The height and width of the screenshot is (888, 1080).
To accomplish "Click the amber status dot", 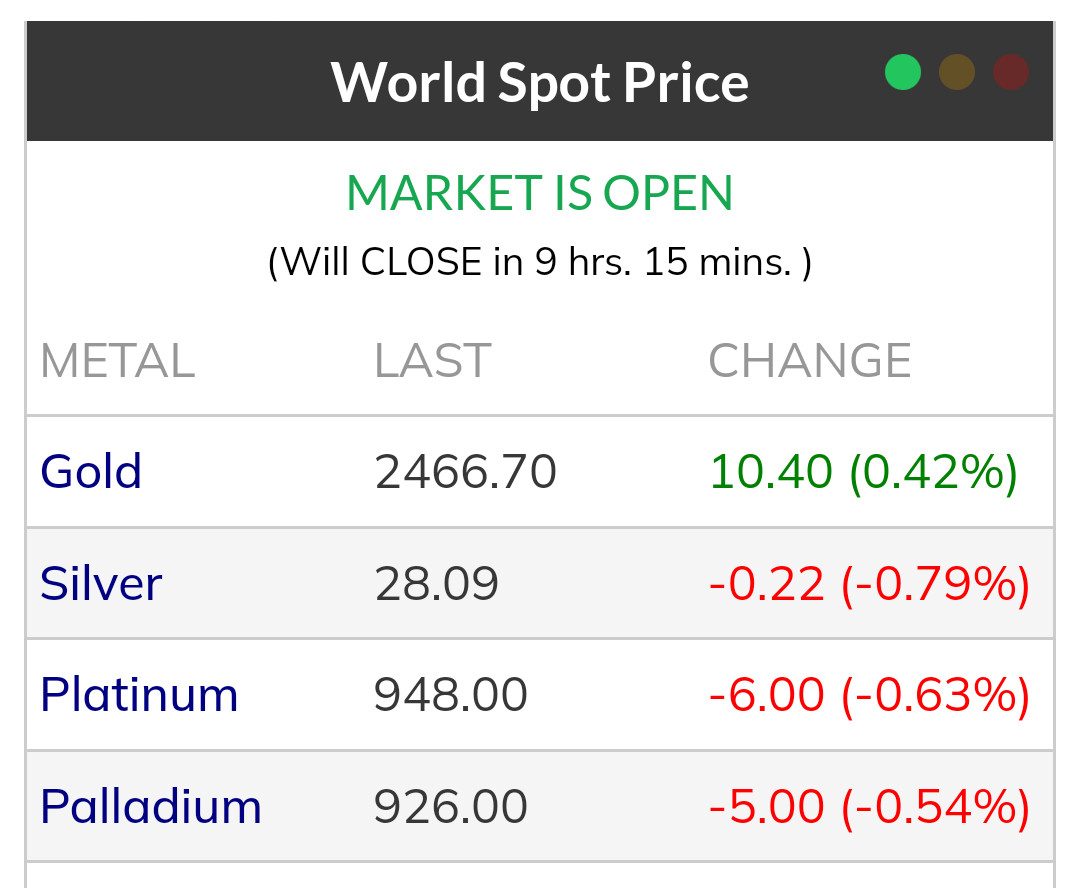I will (957, 72).
